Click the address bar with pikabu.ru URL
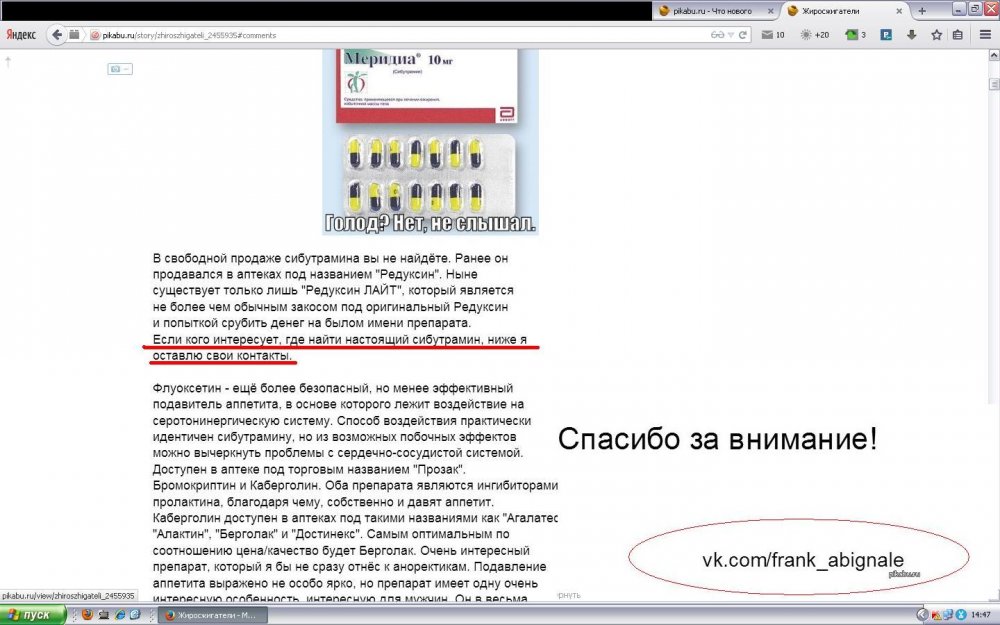1000x625 pixels. (400, 35)
